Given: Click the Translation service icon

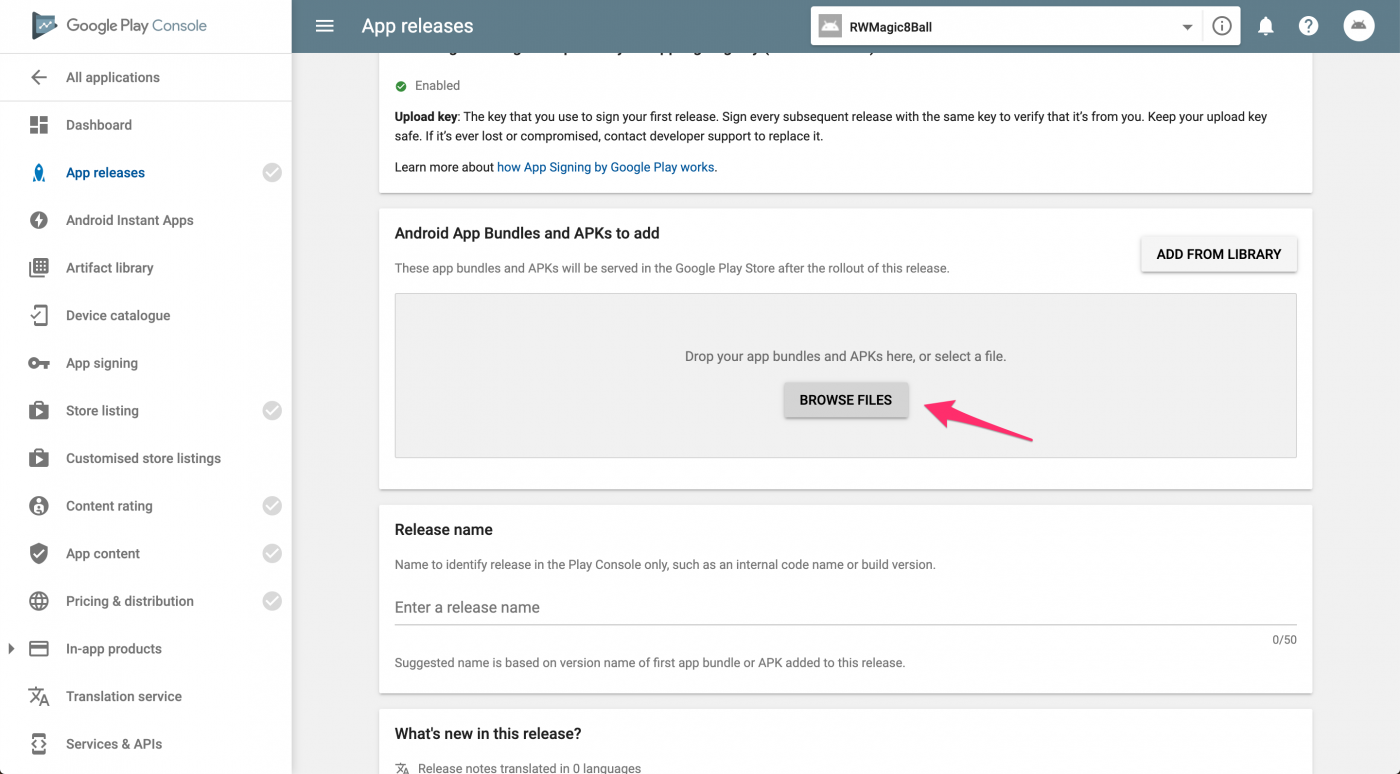Looking at the screenshot, I should tap(39, 696).
